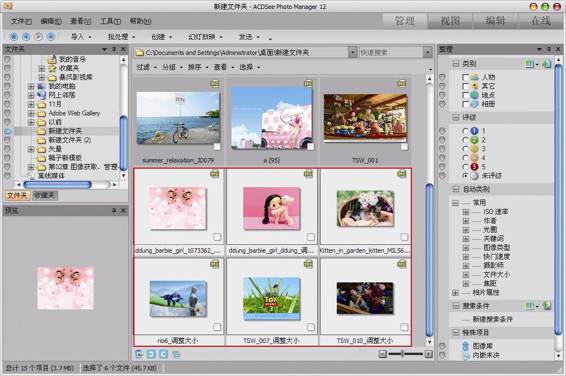Pin the 文件夹 folders panel
The height and width of the screenshot is (376, 566).
[x=114, y=49]
